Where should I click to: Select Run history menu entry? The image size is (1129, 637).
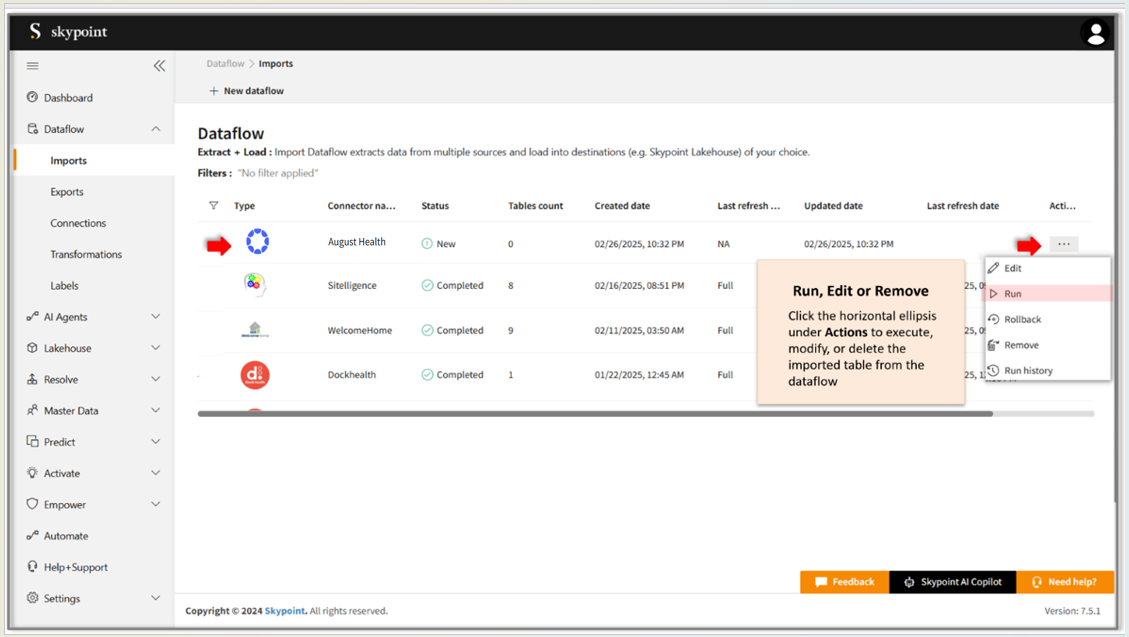1028,371
